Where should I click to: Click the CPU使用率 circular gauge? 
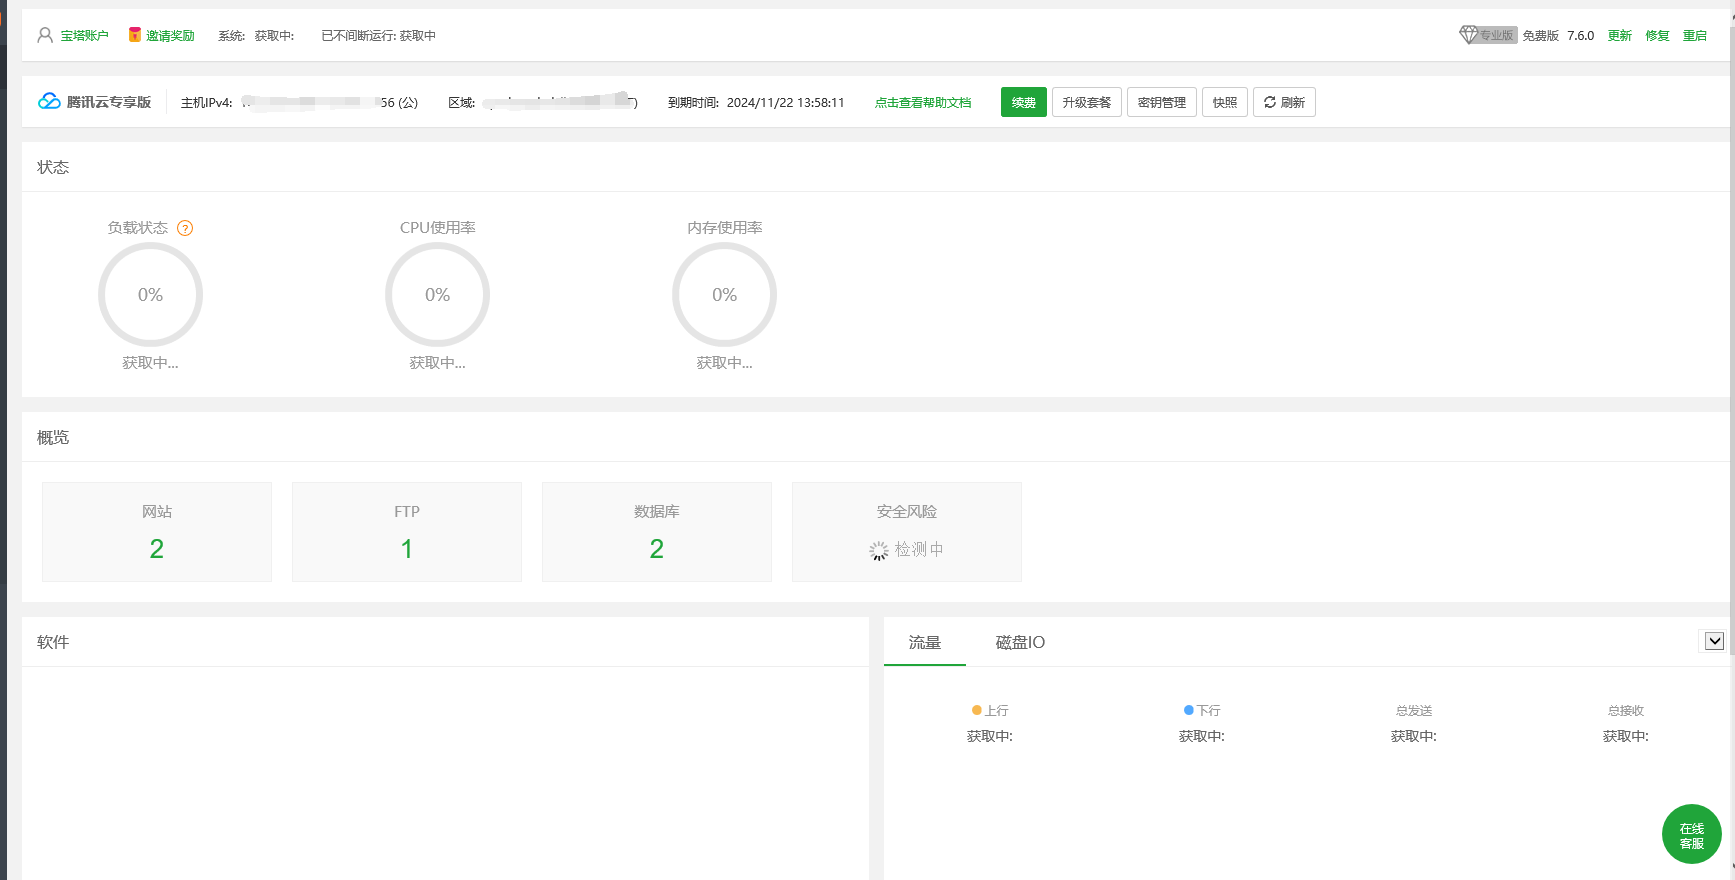437,295
